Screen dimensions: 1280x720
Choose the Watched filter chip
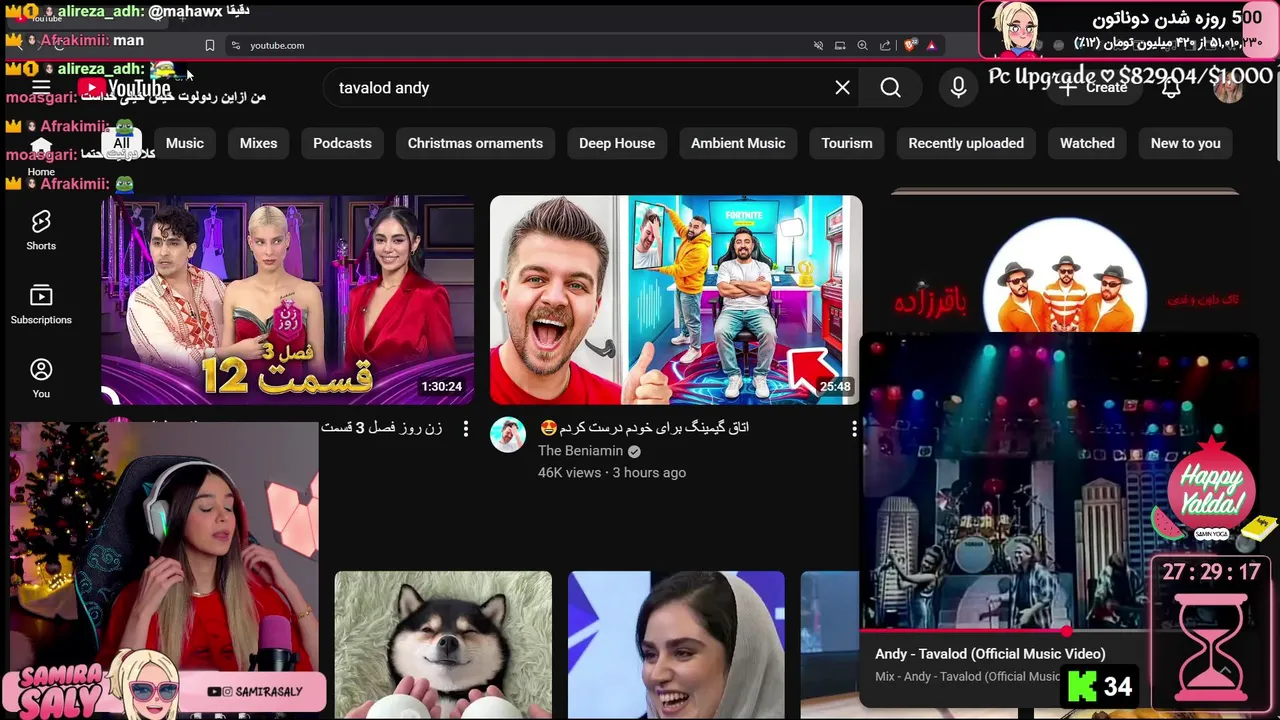[1087, 143]
